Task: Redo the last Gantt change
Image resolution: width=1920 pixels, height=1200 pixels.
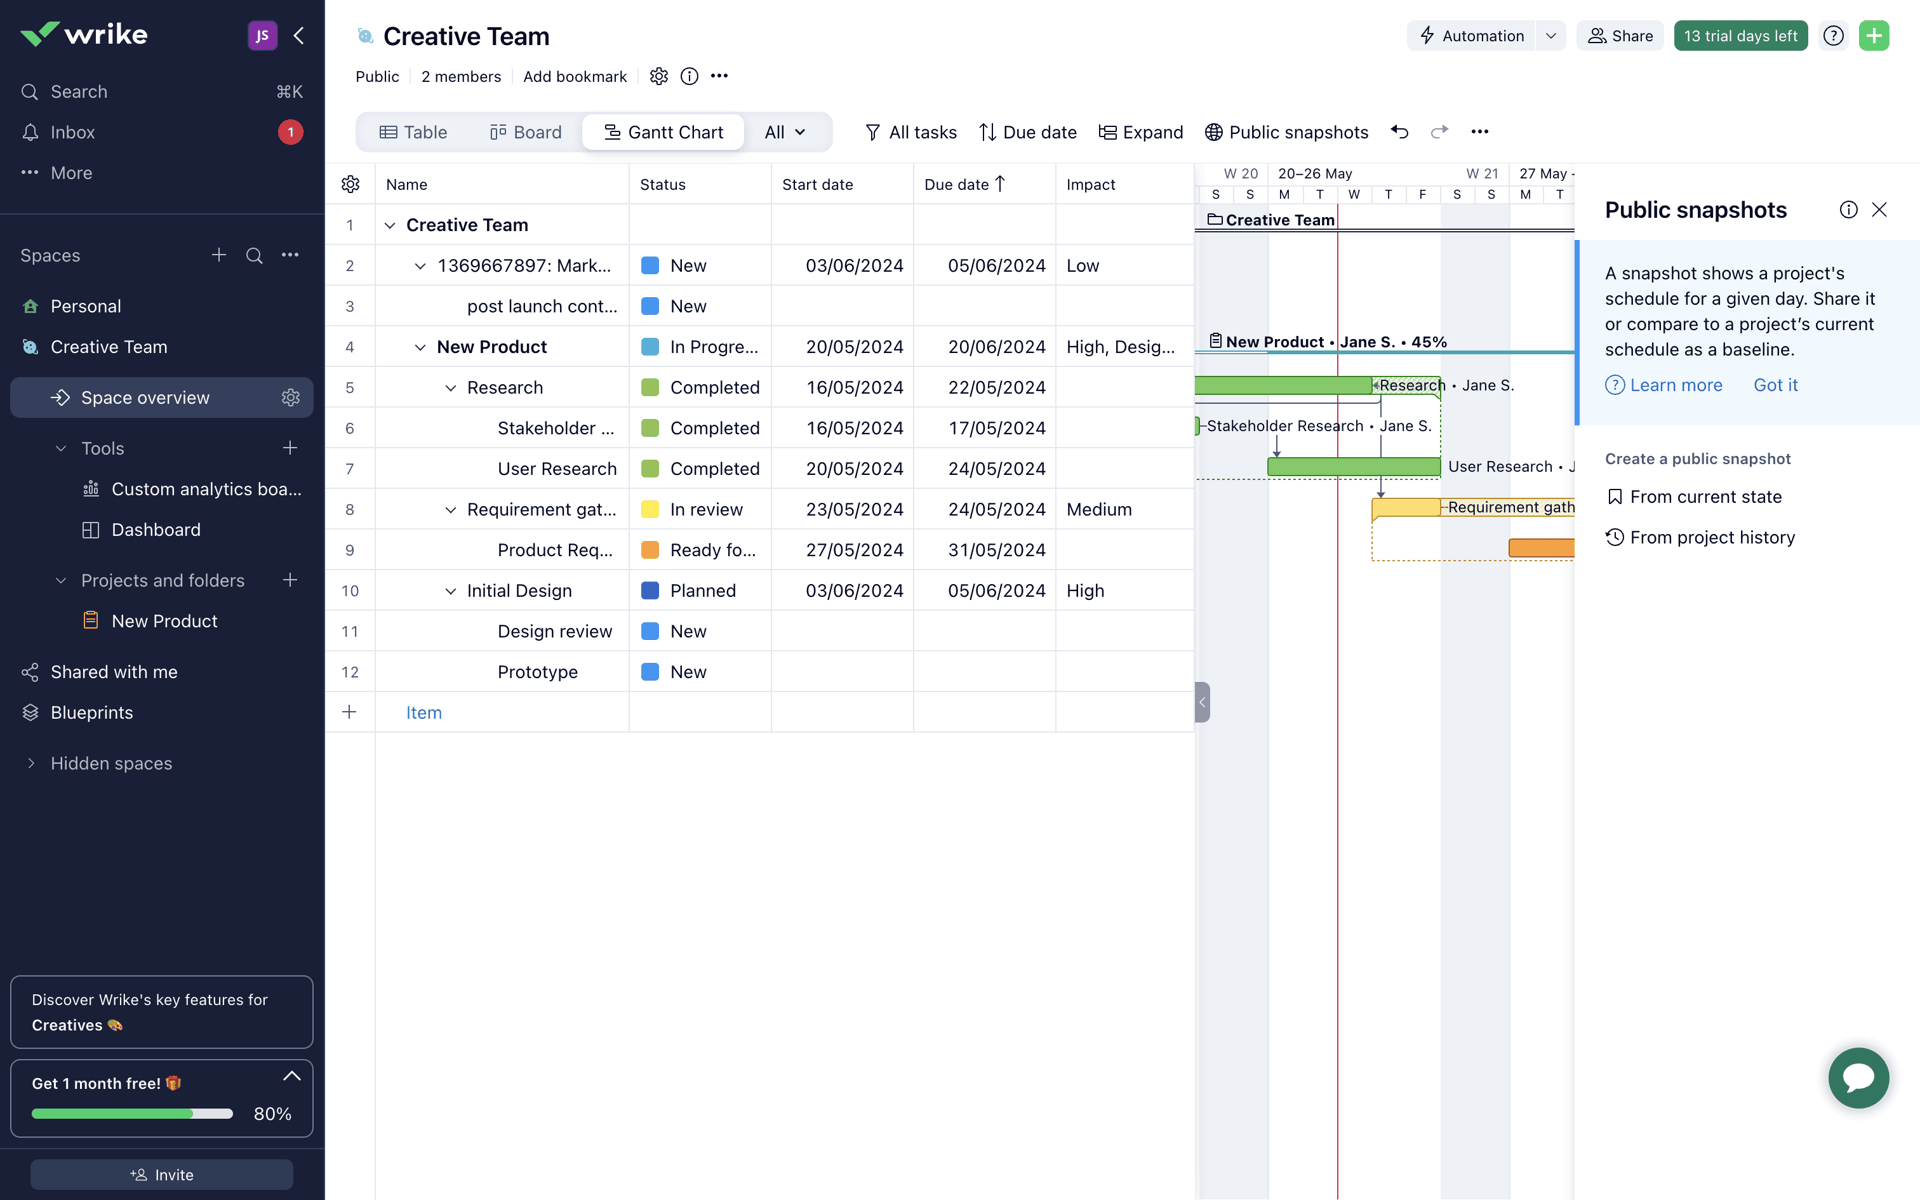Action: (1439, 132)
